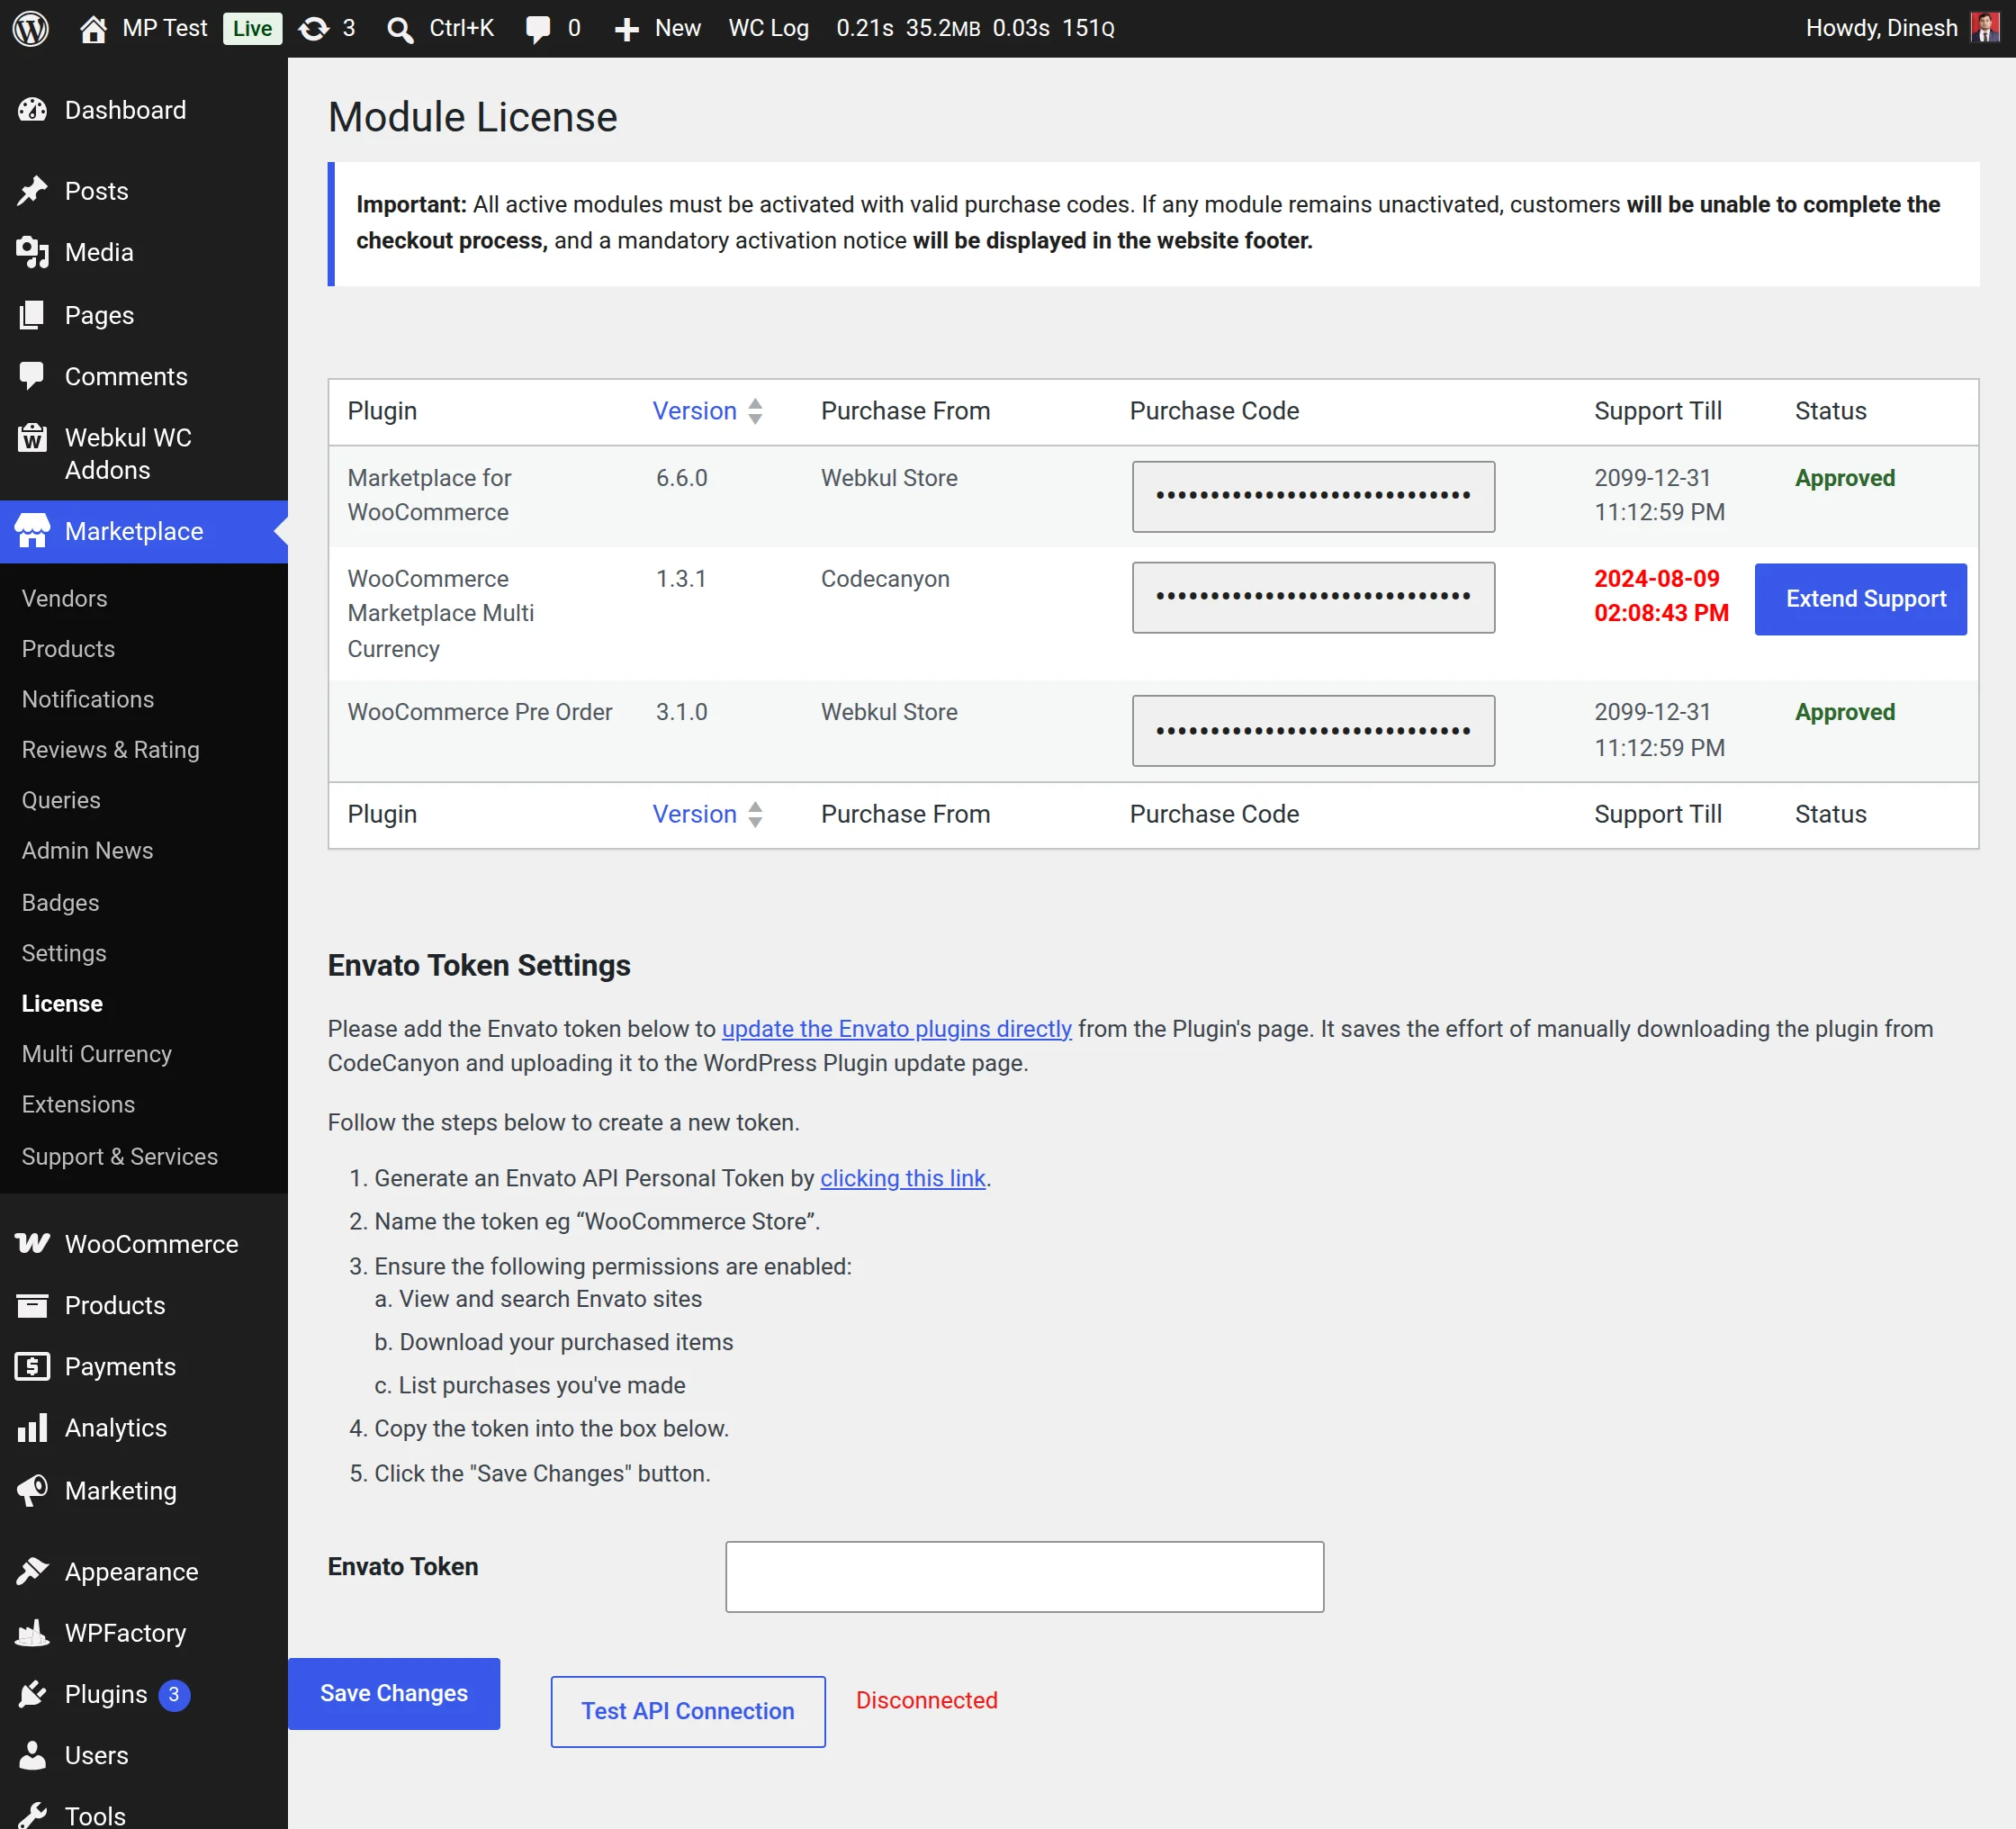Click the Tools wrench icon
This screenshot has width=2016, height=1829.
pos(32,1816)
